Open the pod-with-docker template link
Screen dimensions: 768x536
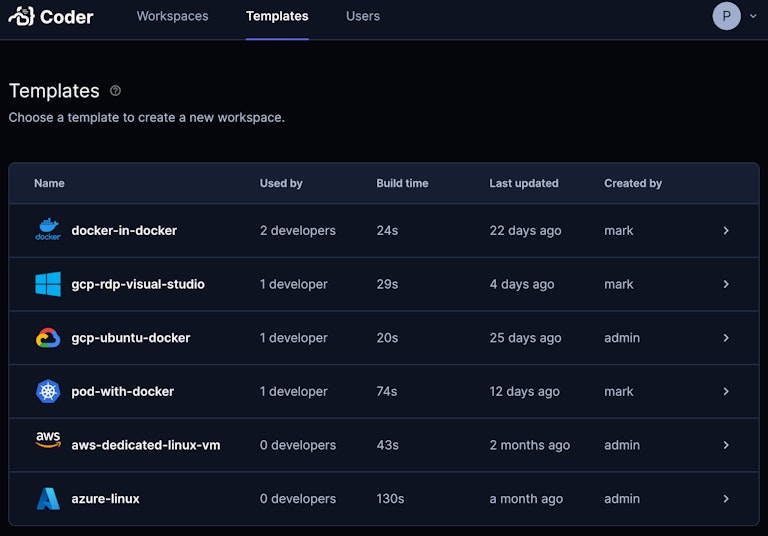122,391
